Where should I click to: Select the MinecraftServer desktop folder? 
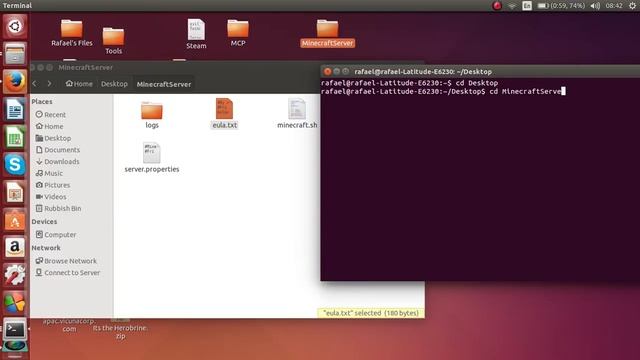click(x=327, y=33)
